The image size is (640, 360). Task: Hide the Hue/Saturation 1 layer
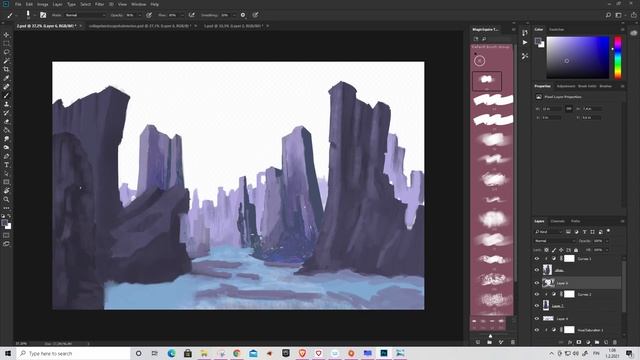click(537, 330)
